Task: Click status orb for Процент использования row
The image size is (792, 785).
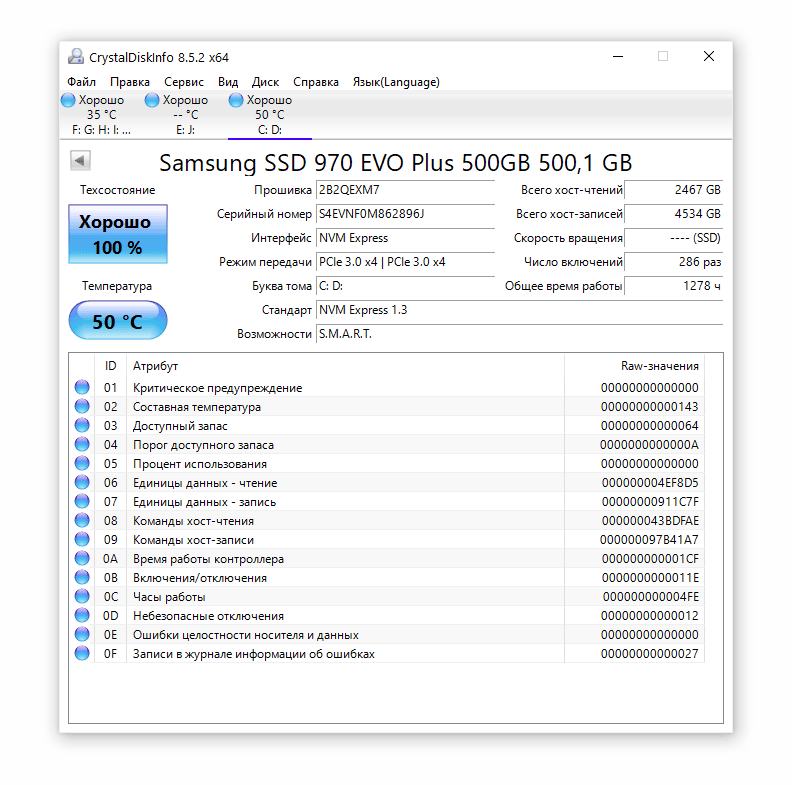Action: [x=82, y=464]
